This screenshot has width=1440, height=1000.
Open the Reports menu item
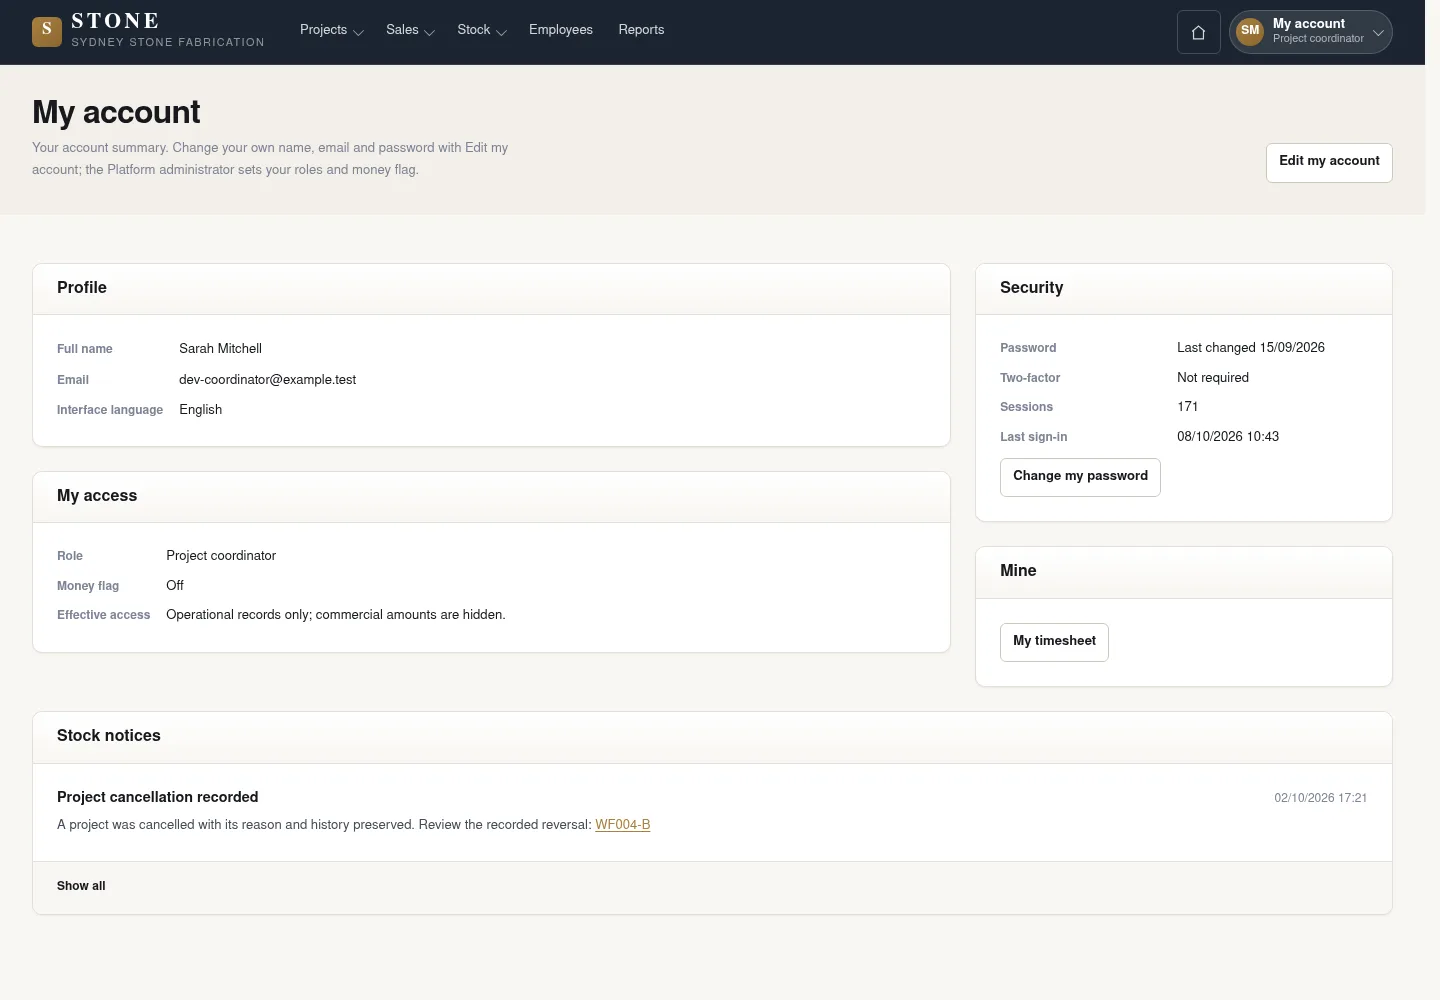click(x=641, y=30)
